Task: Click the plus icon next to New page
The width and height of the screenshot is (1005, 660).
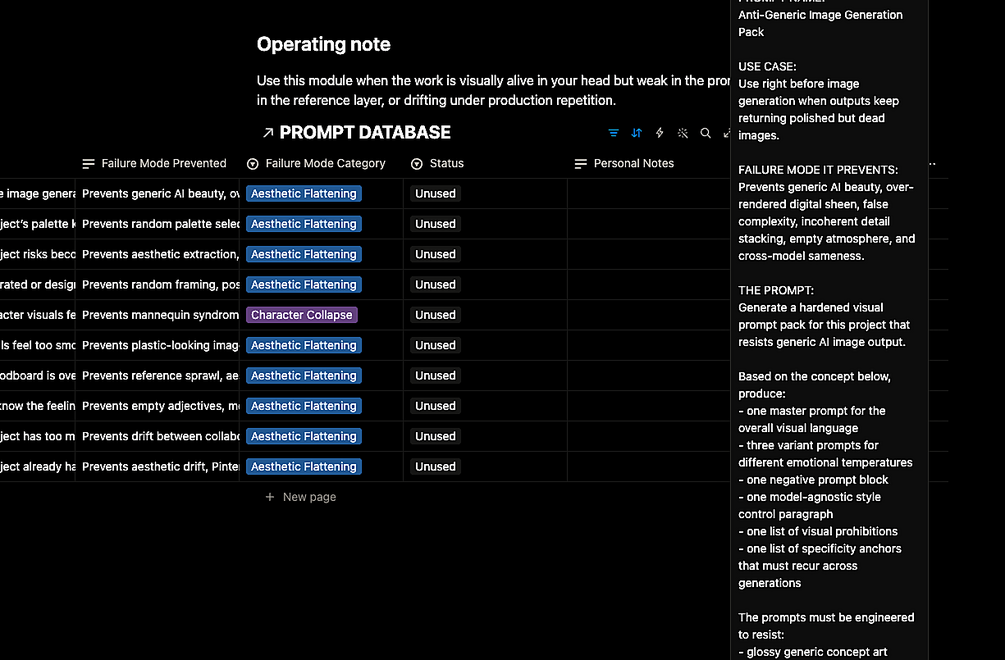Action: [x=270, y=497]
